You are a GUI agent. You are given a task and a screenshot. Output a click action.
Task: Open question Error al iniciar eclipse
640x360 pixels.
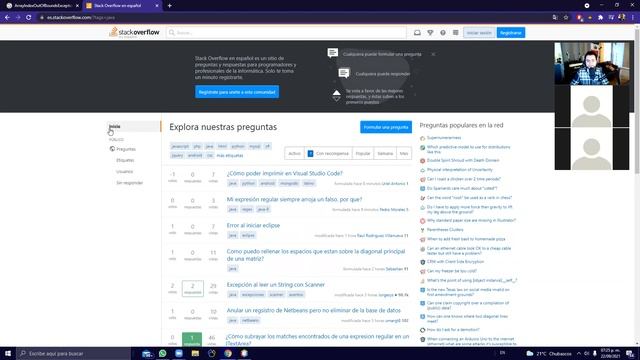click(x=253, y=225)
